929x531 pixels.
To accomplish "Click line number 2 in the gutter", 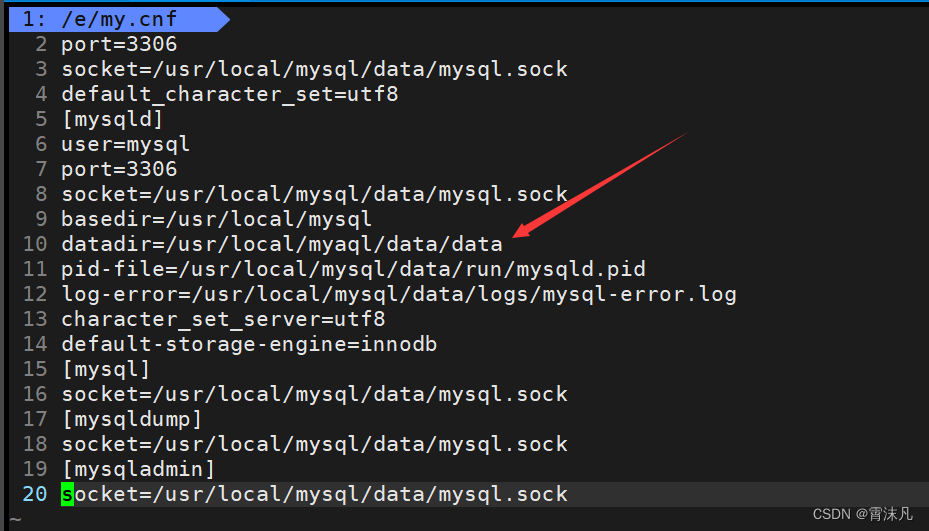I will [x=40, y=44].
